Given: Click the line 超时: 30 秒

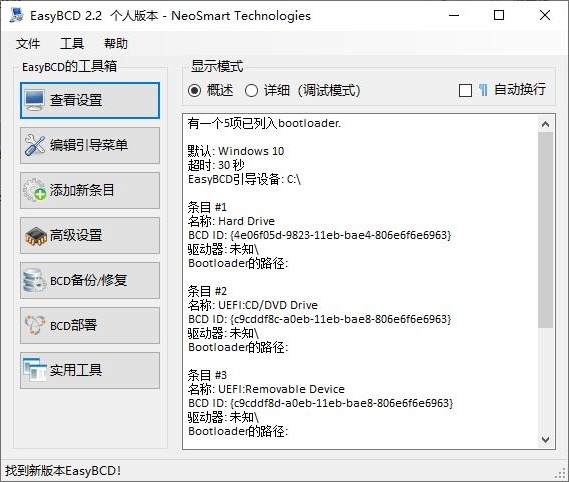Looking at the screenshot, I should pos(216,165).
